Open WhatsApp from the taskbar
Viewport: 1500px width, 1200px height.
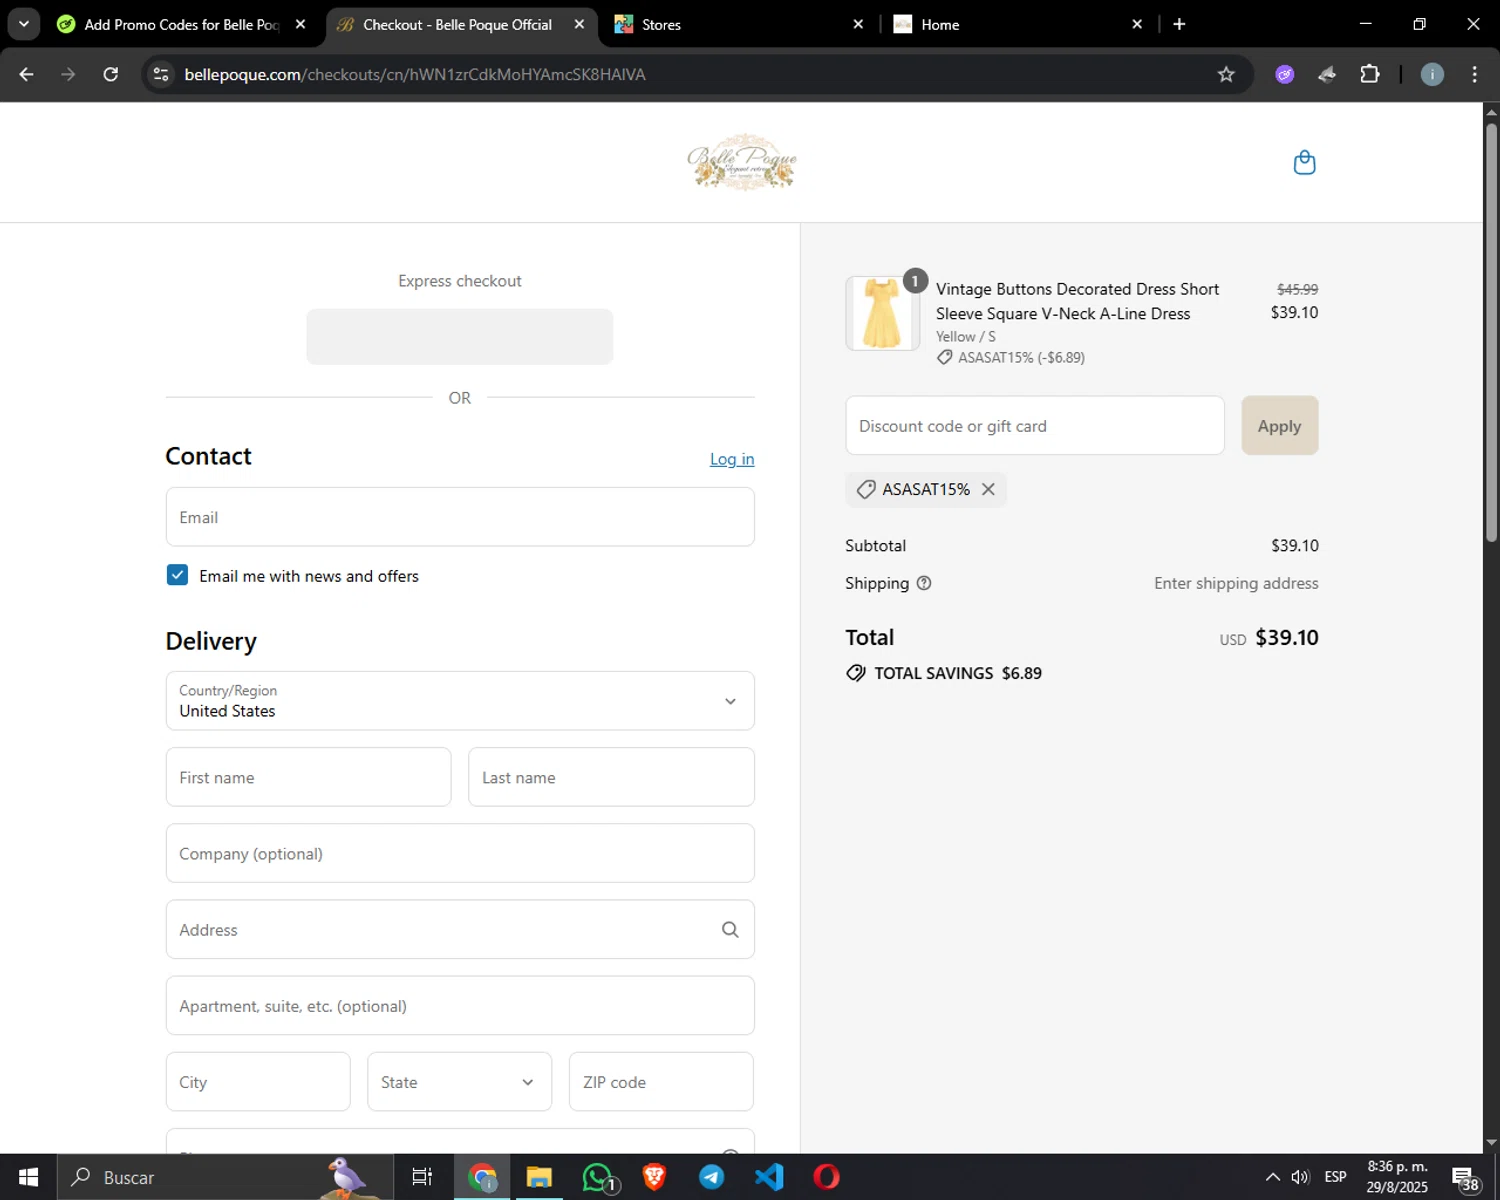598,1177
